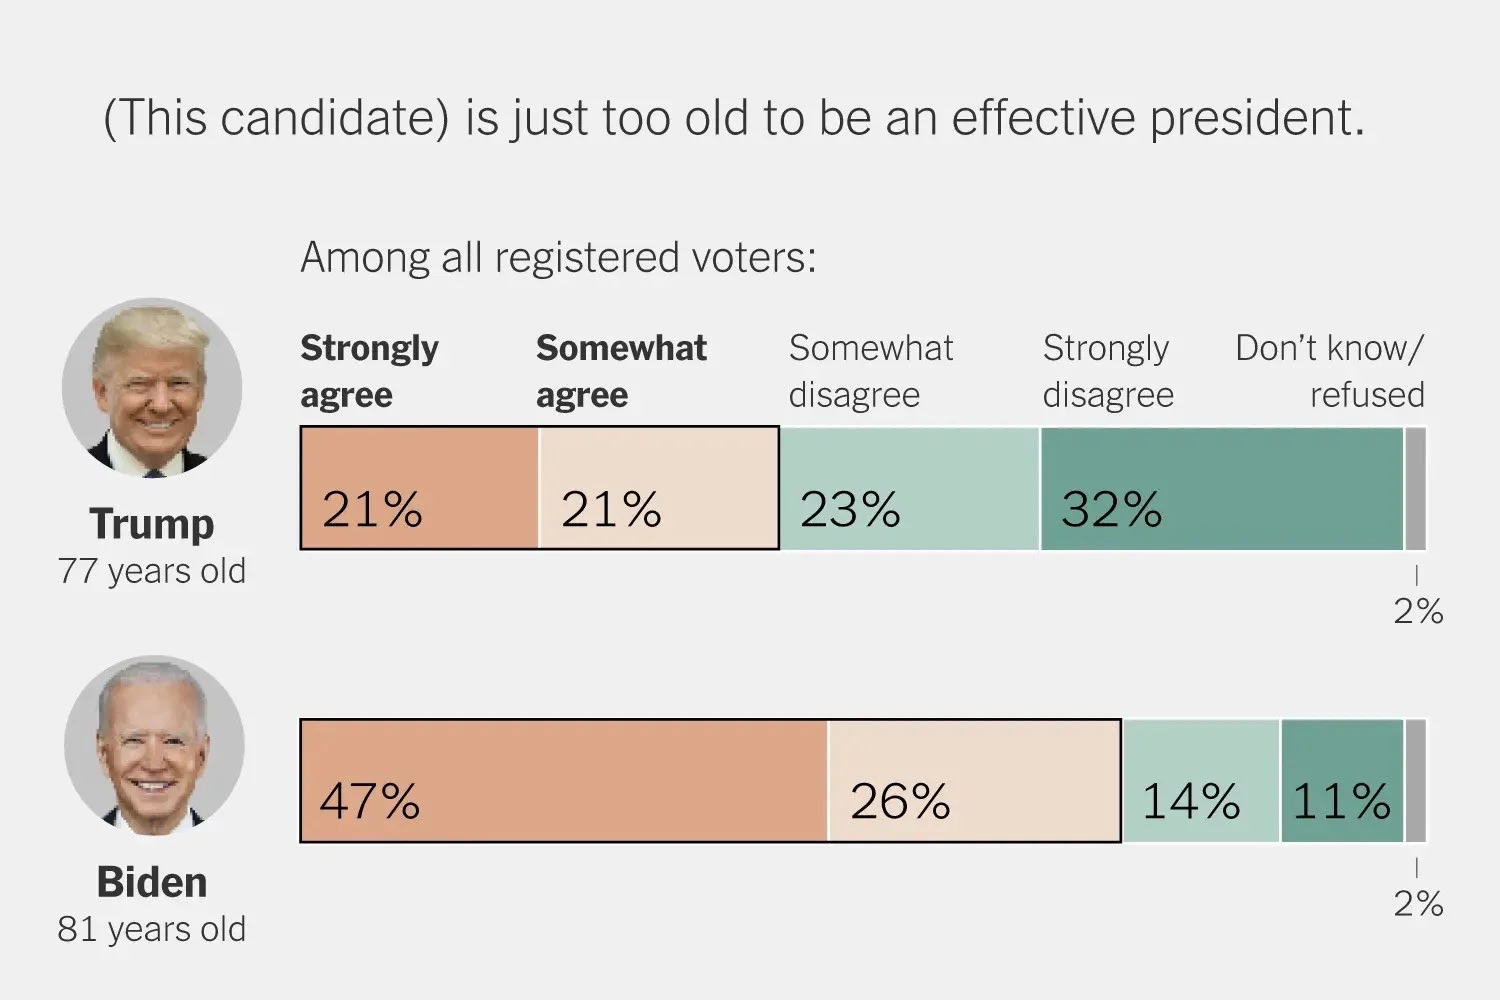The image size is (1500, 1000).
Task: Select the "Strongly disagree" legend label
Action: [1108, 371]
